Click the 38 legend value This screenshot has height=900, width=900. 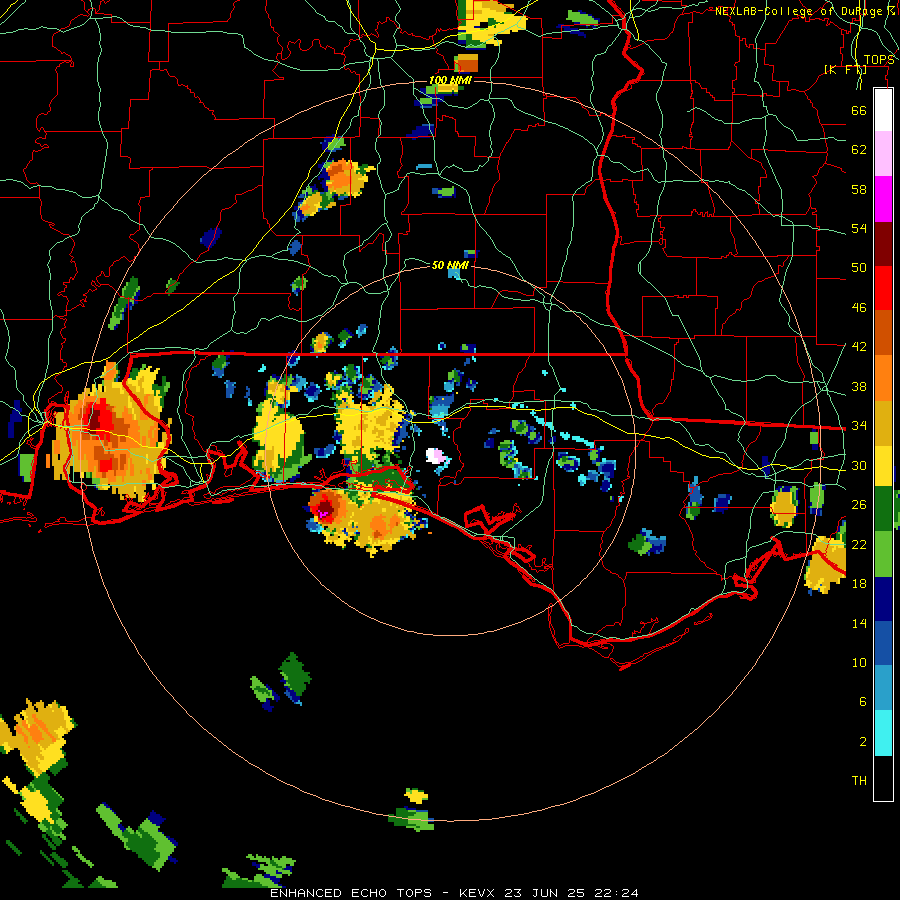click(859, 386)
